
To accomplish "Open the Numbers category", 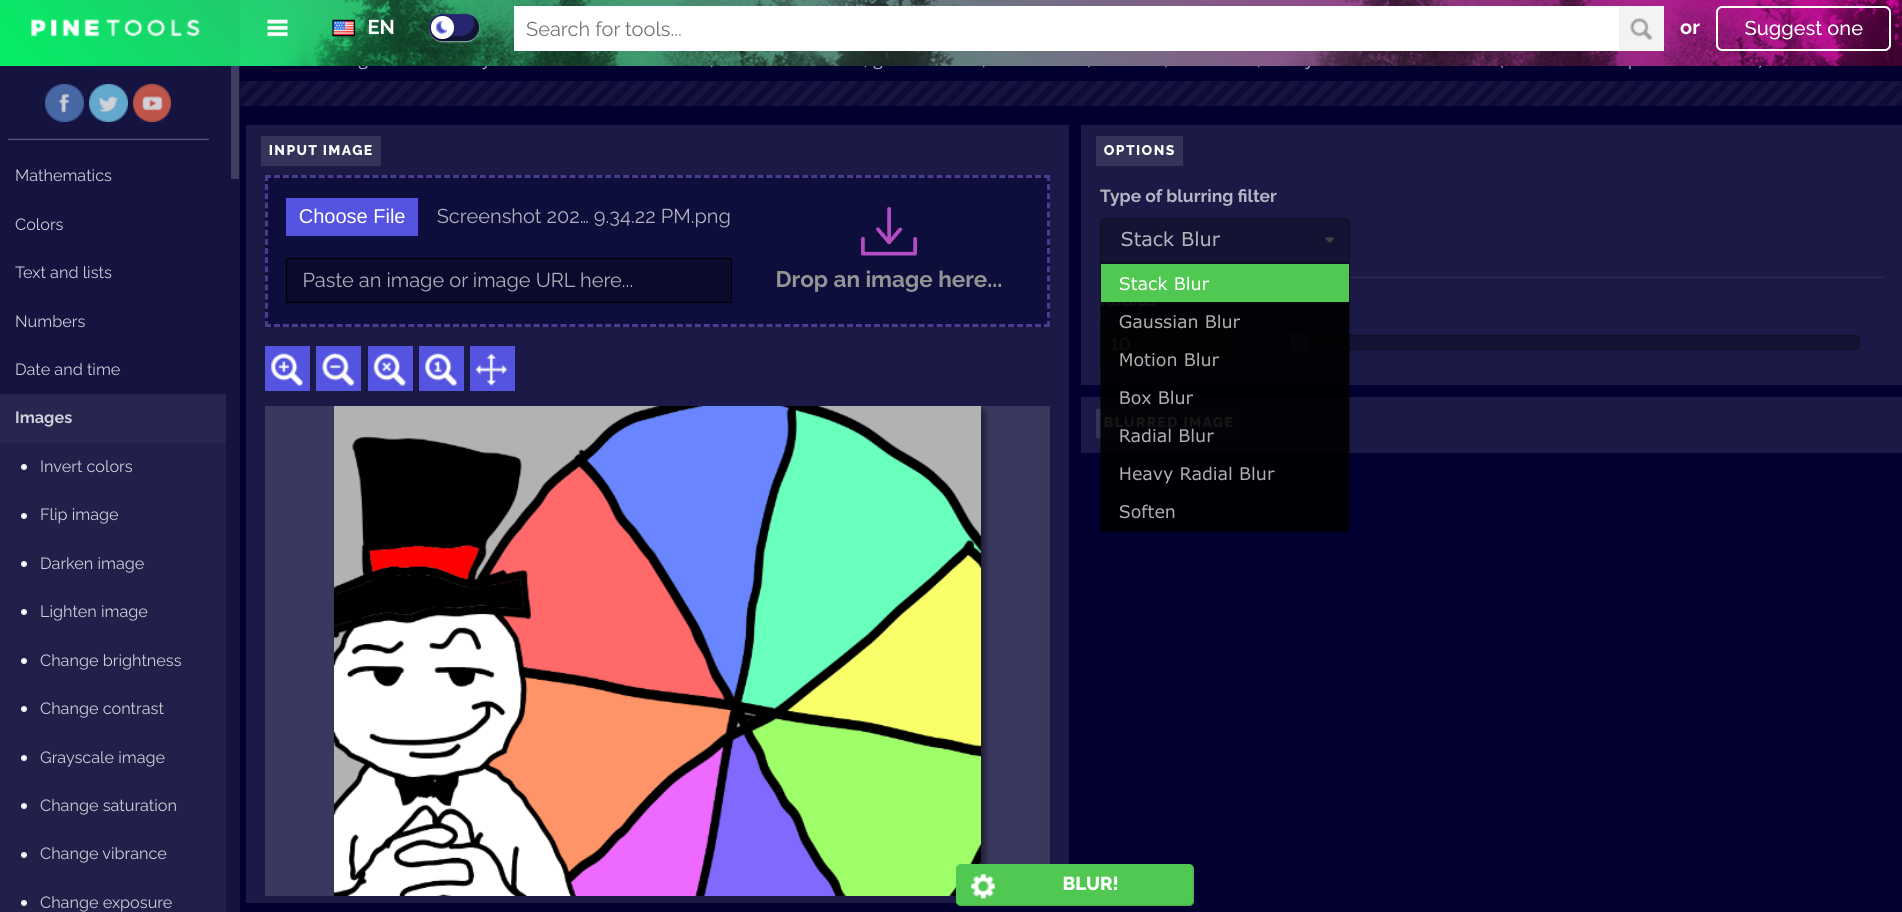I will (x=50, y=321).
